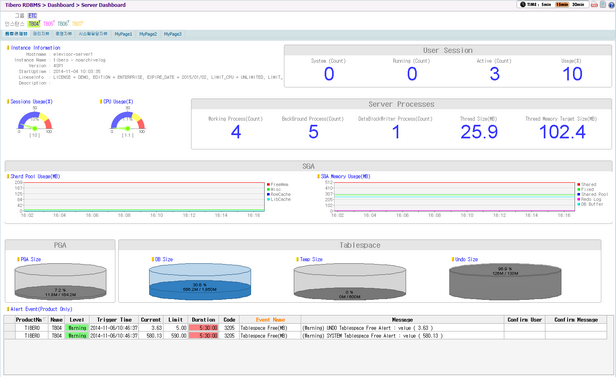This screenshot has height=377, width=616.
Task: Click the Thread Memory Target value 102.4
Action: tap(562, 132)
